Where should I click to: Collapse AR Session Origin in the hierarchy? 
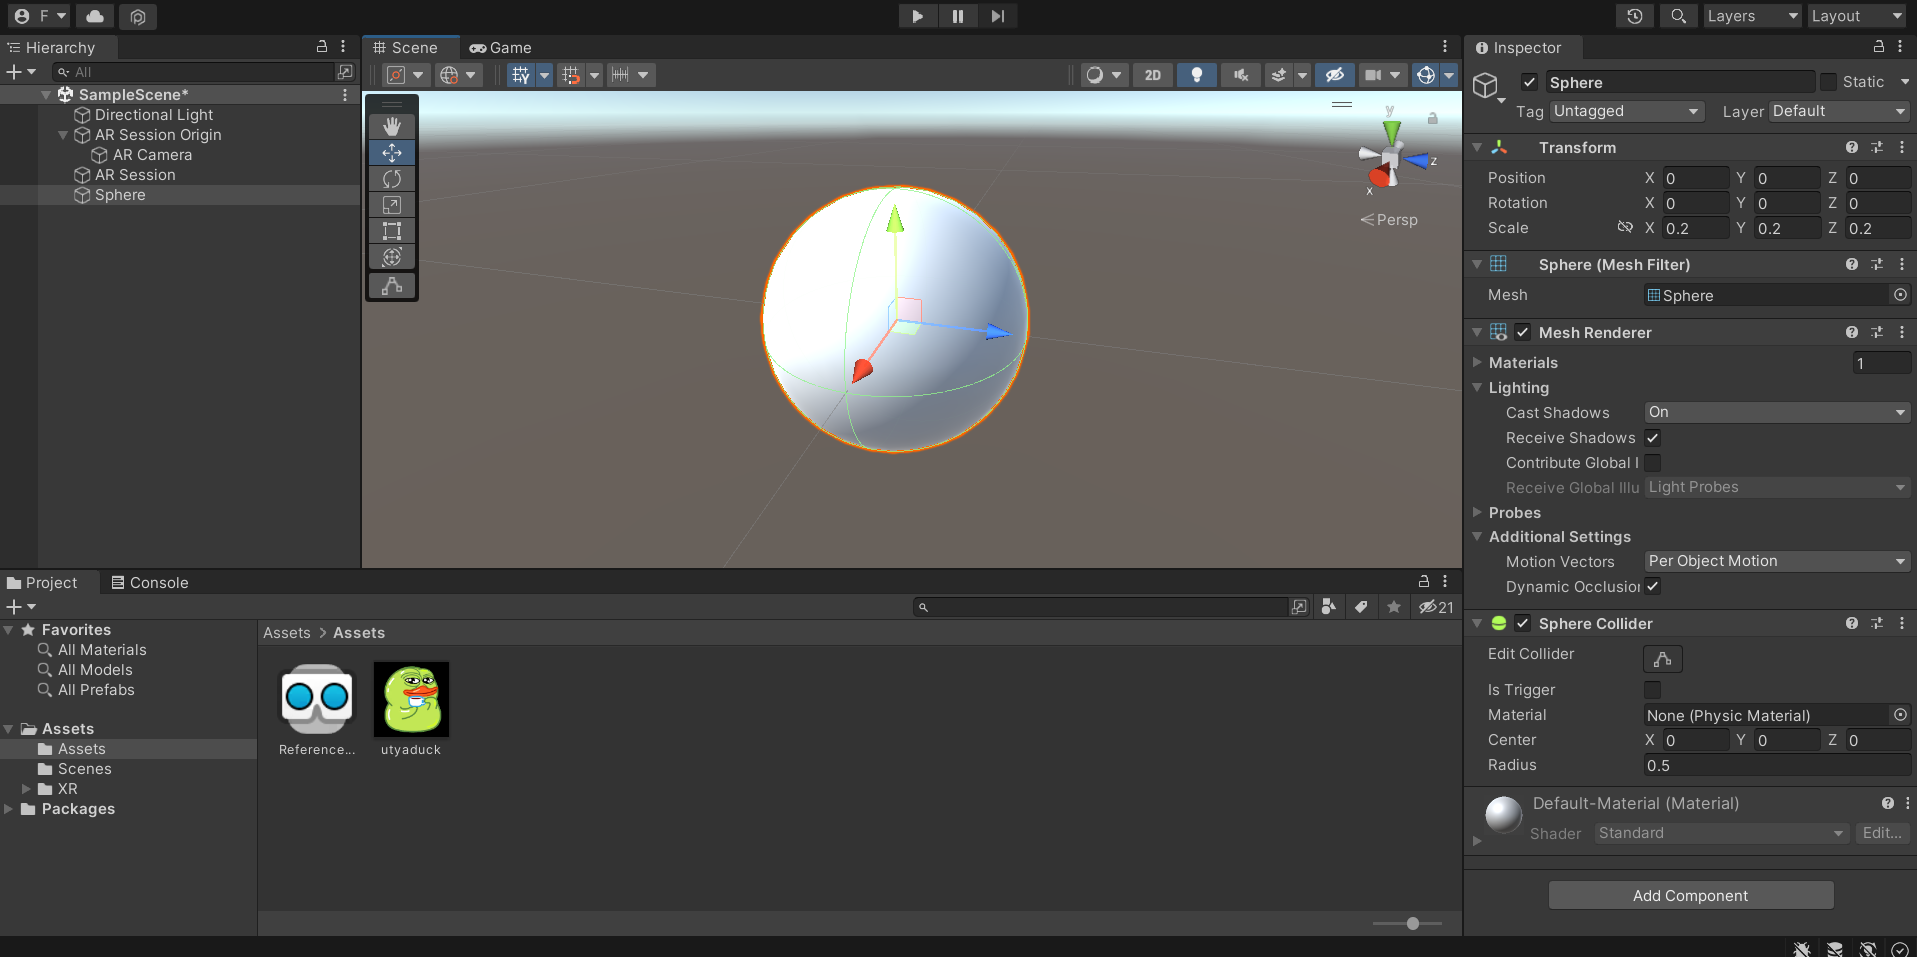click(64, 135)
